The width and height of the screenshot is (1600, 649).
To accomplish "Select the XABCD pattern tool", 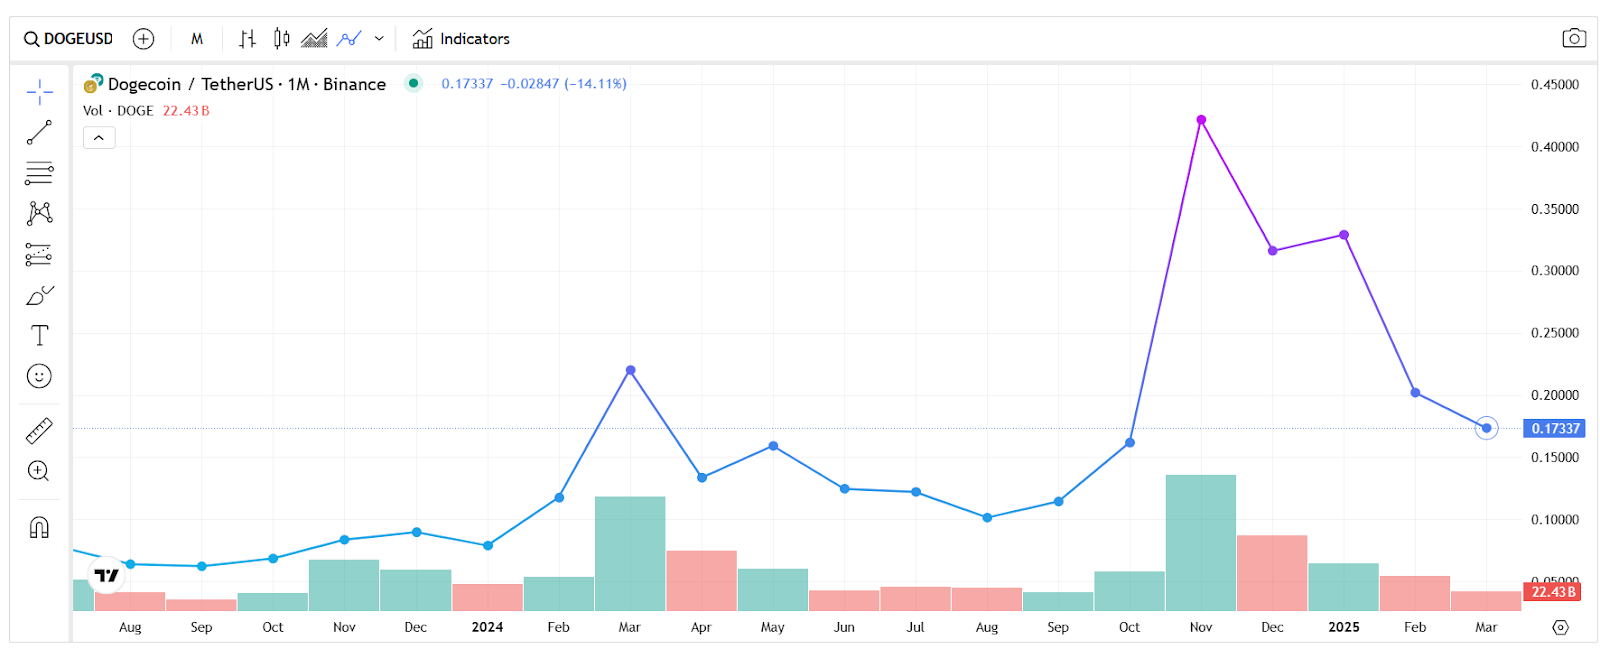I will click(39, 213).
